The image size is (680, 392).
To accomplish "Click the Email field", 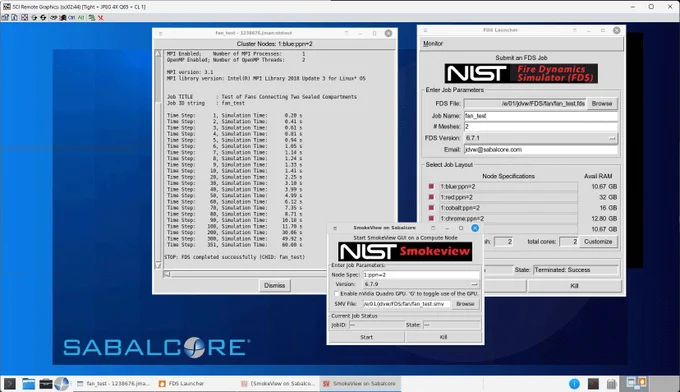I will [x=541, y=150].
